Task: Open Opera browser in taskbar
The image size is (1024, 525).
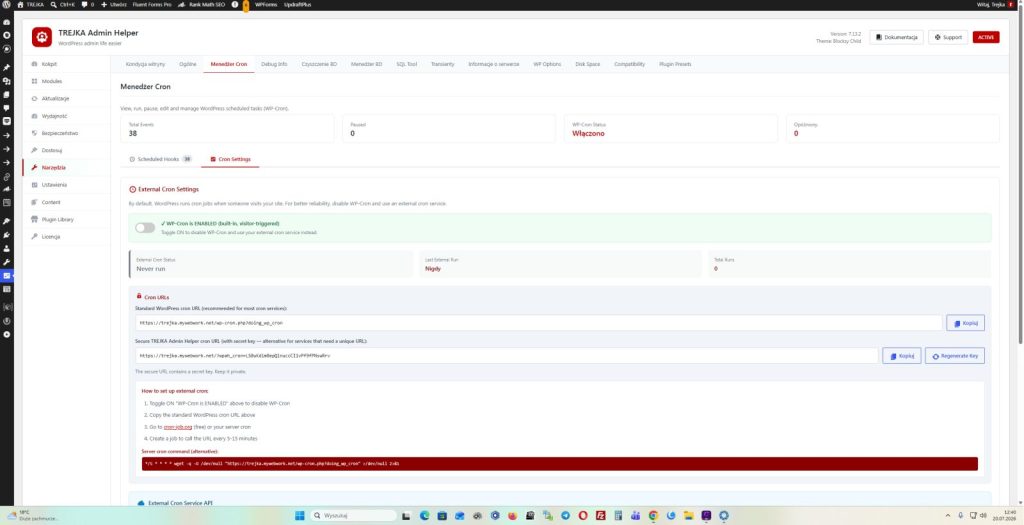Action: 583,515
